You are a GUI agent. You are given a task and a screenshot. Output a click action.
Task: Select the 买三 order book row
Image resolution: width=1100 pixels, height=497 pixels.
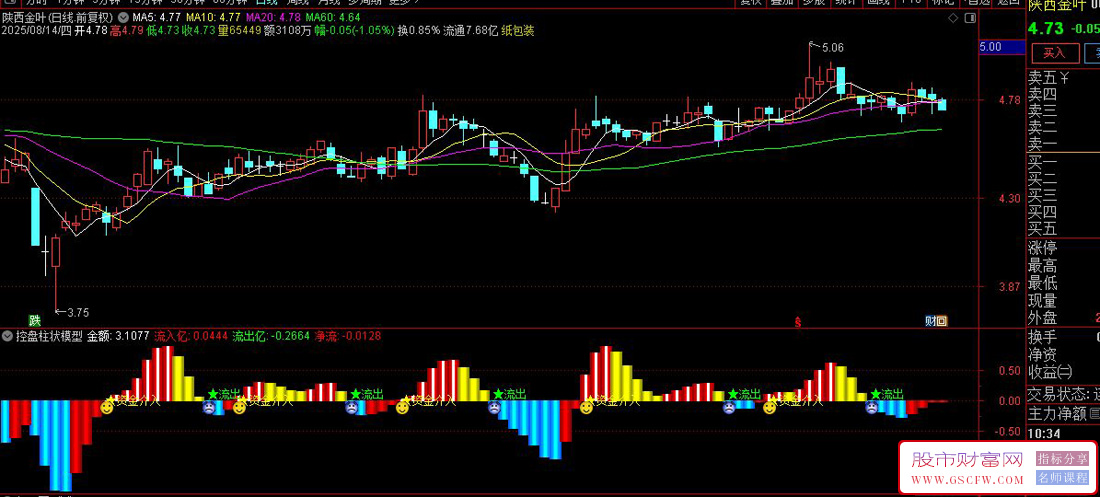tap(1062, 195)
